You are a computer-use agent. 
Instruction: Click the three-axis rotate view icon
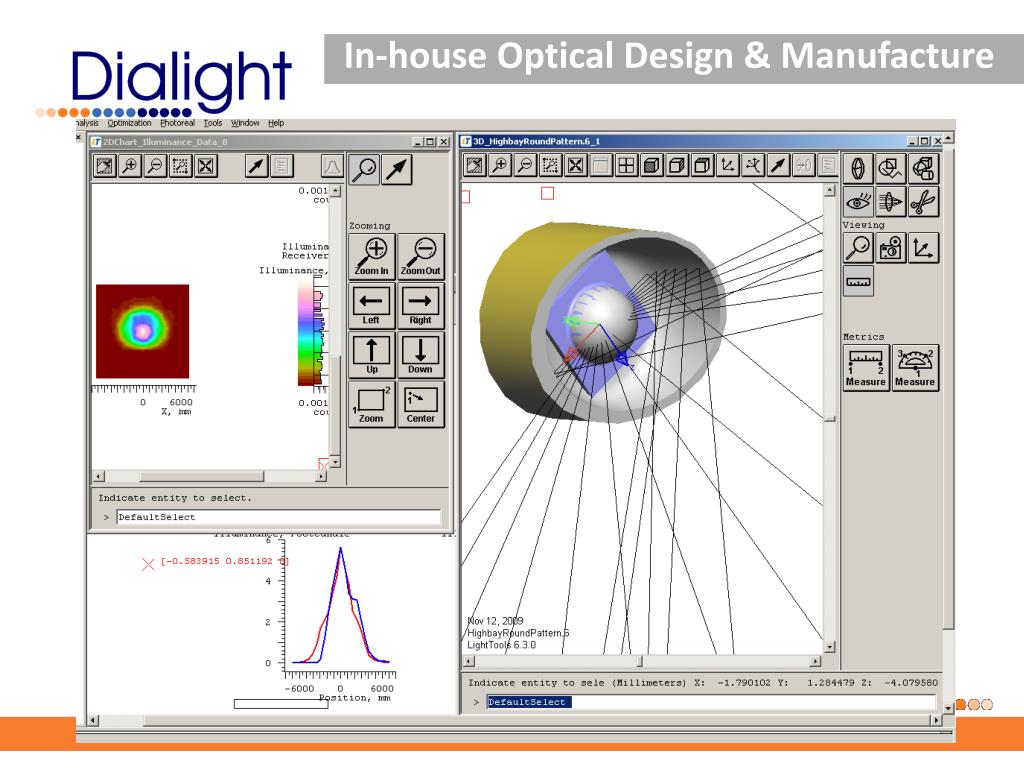coord(752,166)
